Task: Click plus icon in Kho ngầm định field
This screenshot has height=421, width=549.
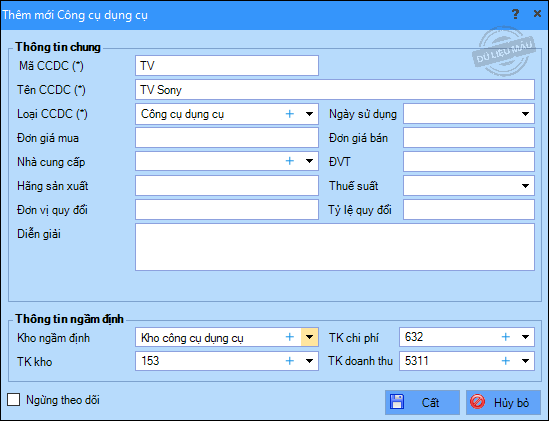Action: (290, 337)
